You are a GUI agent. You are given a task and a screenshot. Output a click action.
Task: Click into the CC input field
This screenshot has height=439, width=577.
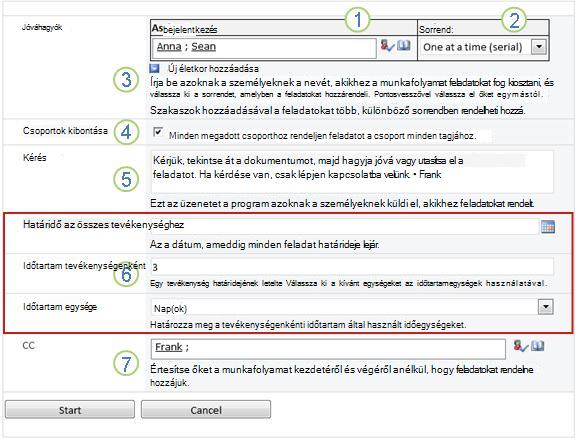(x=328, y=349)
